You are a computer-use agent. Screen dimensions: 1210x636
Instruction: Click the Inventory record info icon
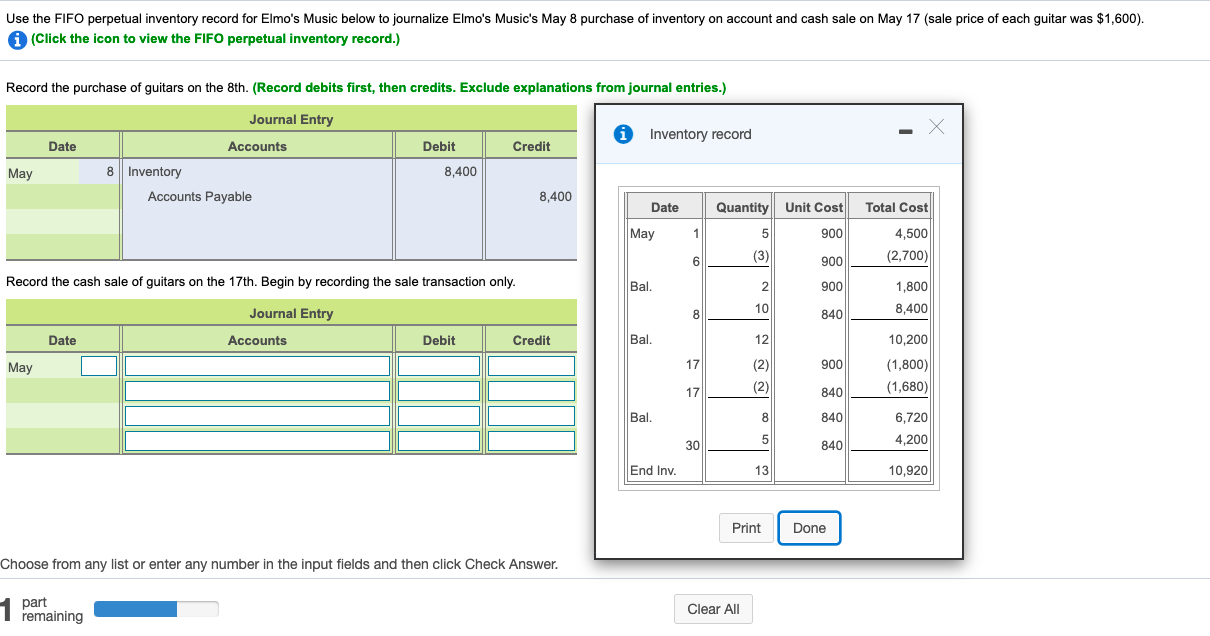click(x=623, y=133)
